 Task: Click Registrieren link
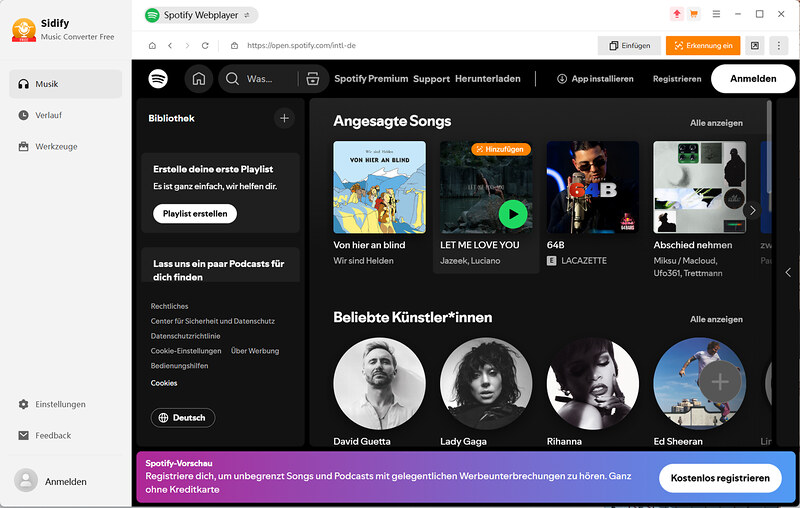pos(677,79)
